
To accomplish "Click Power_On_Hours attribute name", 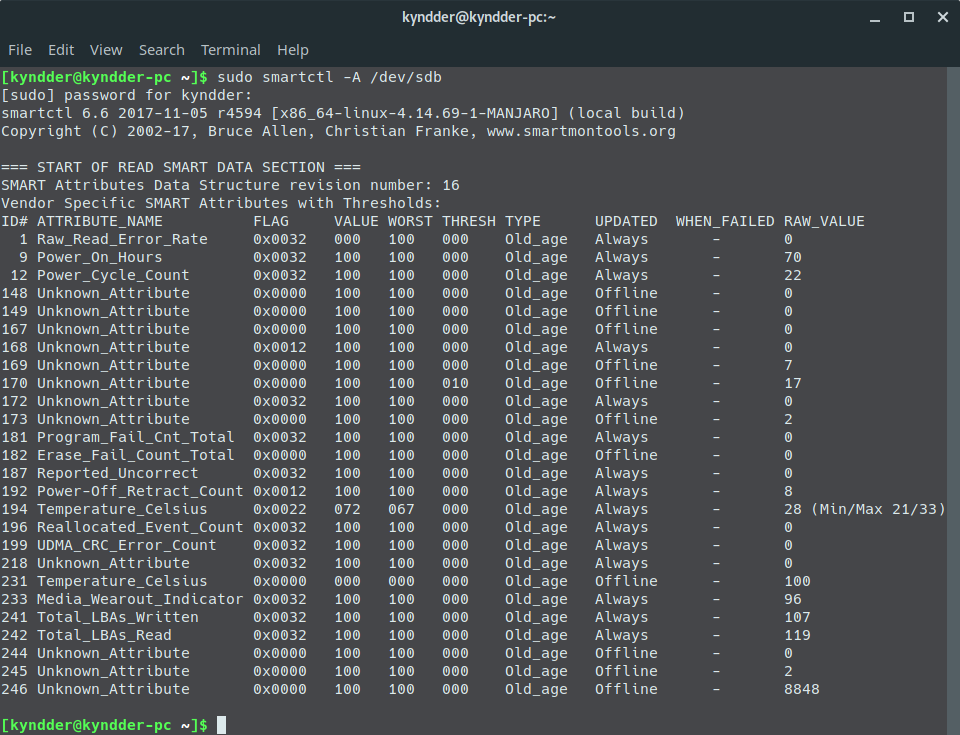I will 99,257.
